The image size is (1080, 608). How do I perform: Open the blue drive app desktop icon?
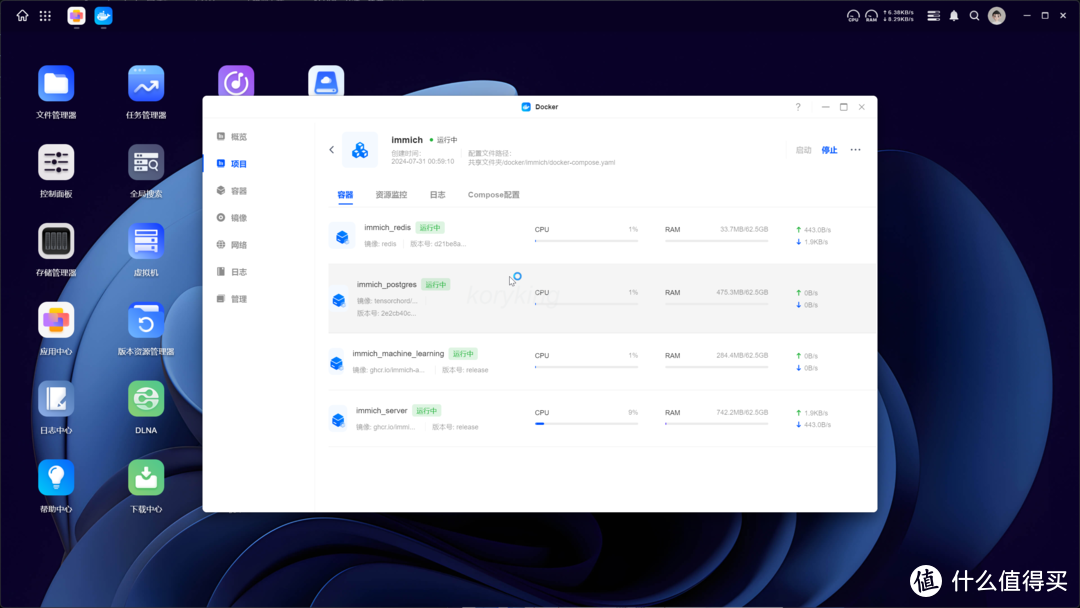(x=326, y=81)
